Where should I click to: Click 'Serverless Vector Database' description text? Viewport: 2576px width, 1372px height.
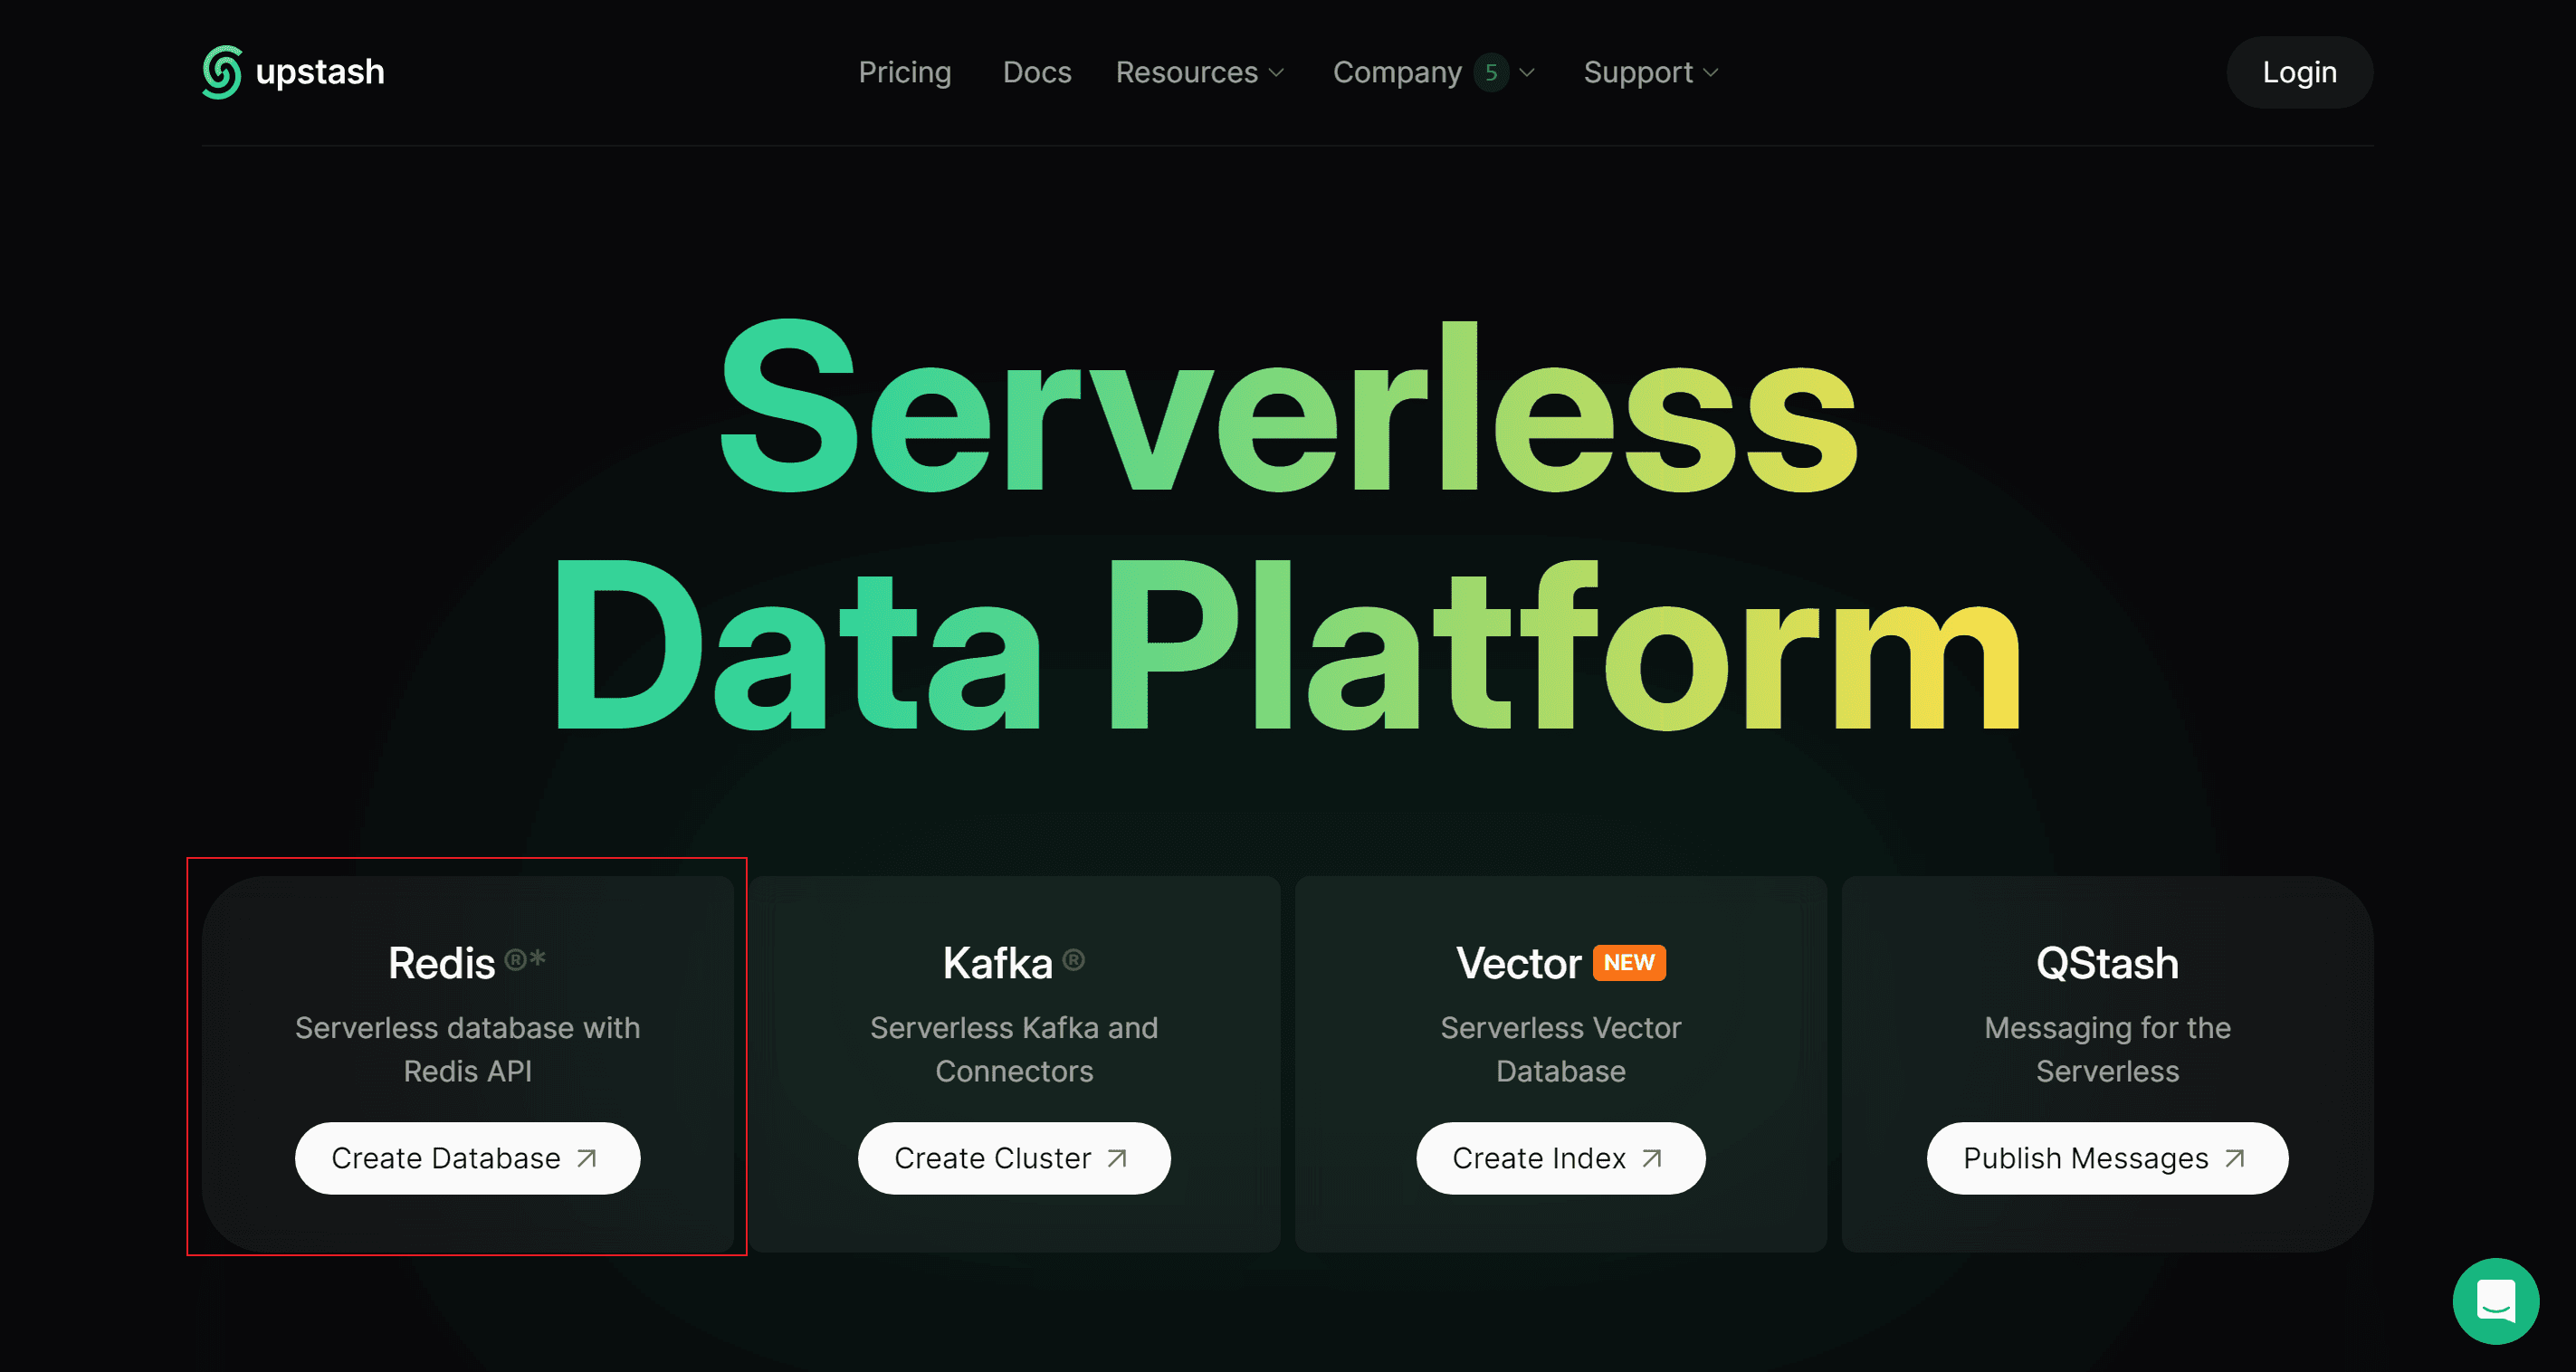[1560, 1049]
